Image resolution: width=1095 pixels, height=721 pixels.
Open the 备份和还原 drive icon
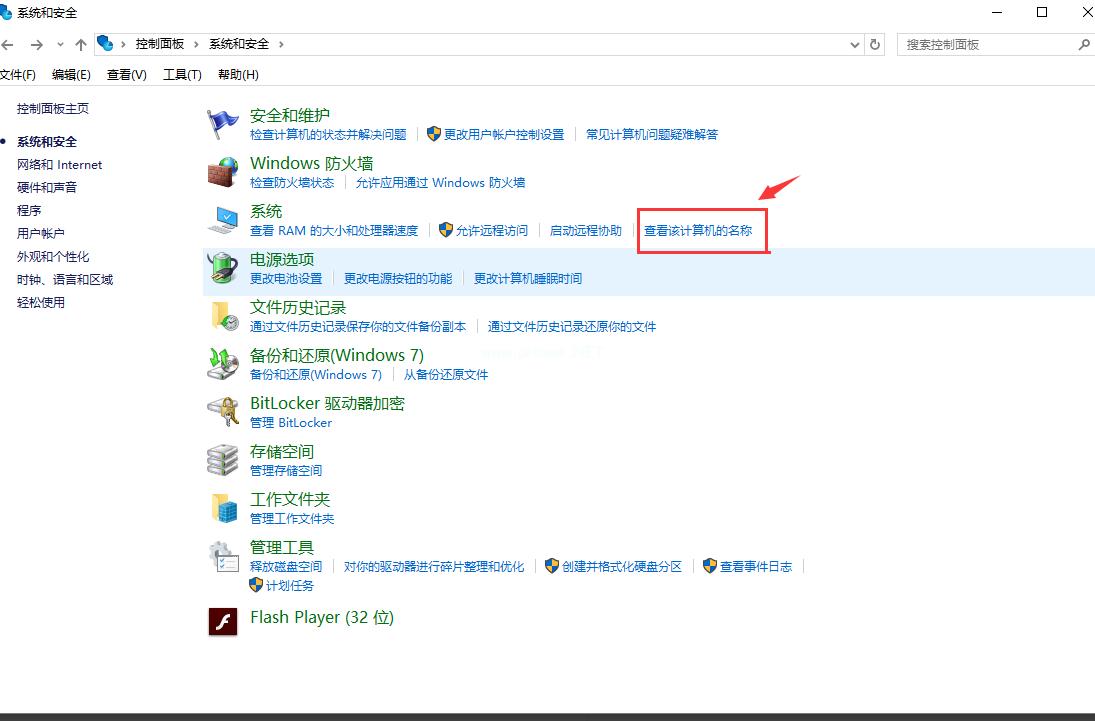click(x=223, y=364)
